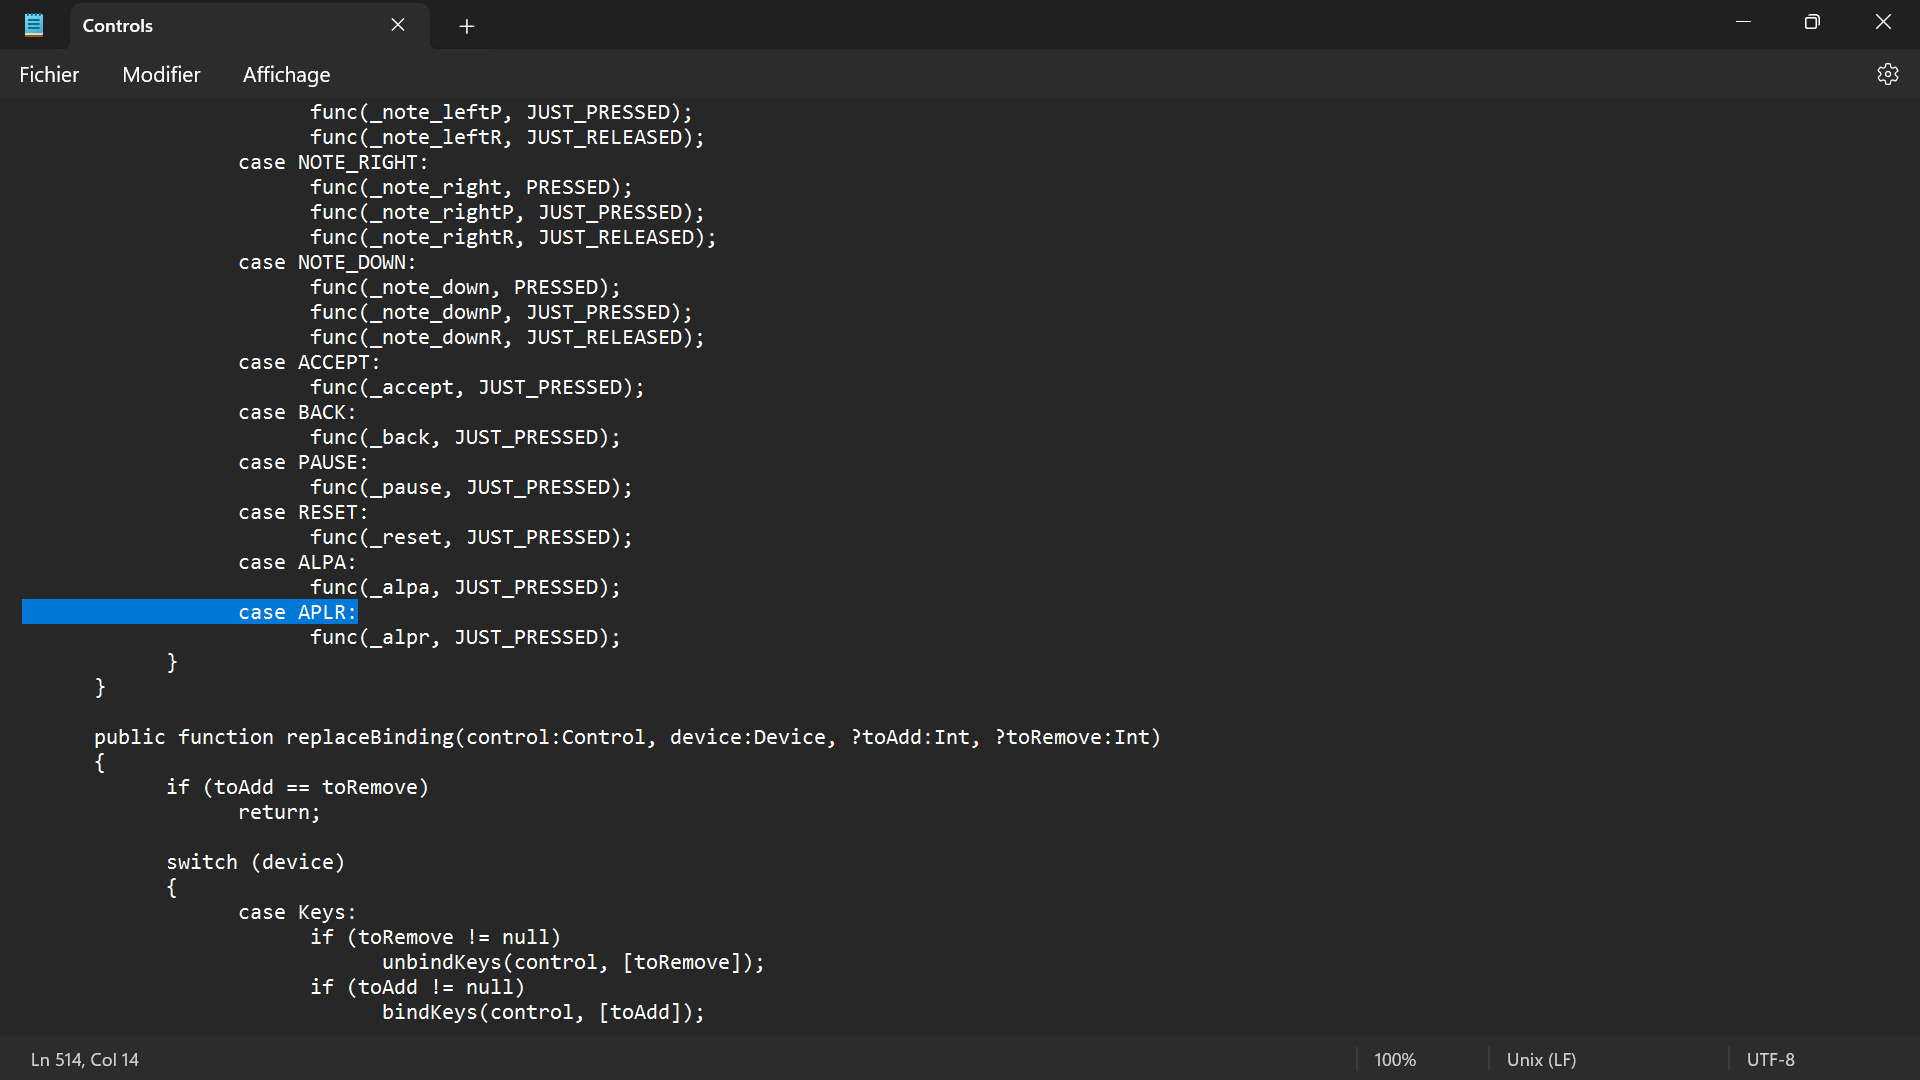Click the Ln 514, Col 14 status display
Image resolution: width=1920 pixels, height=1080 pixels.
84,1059
